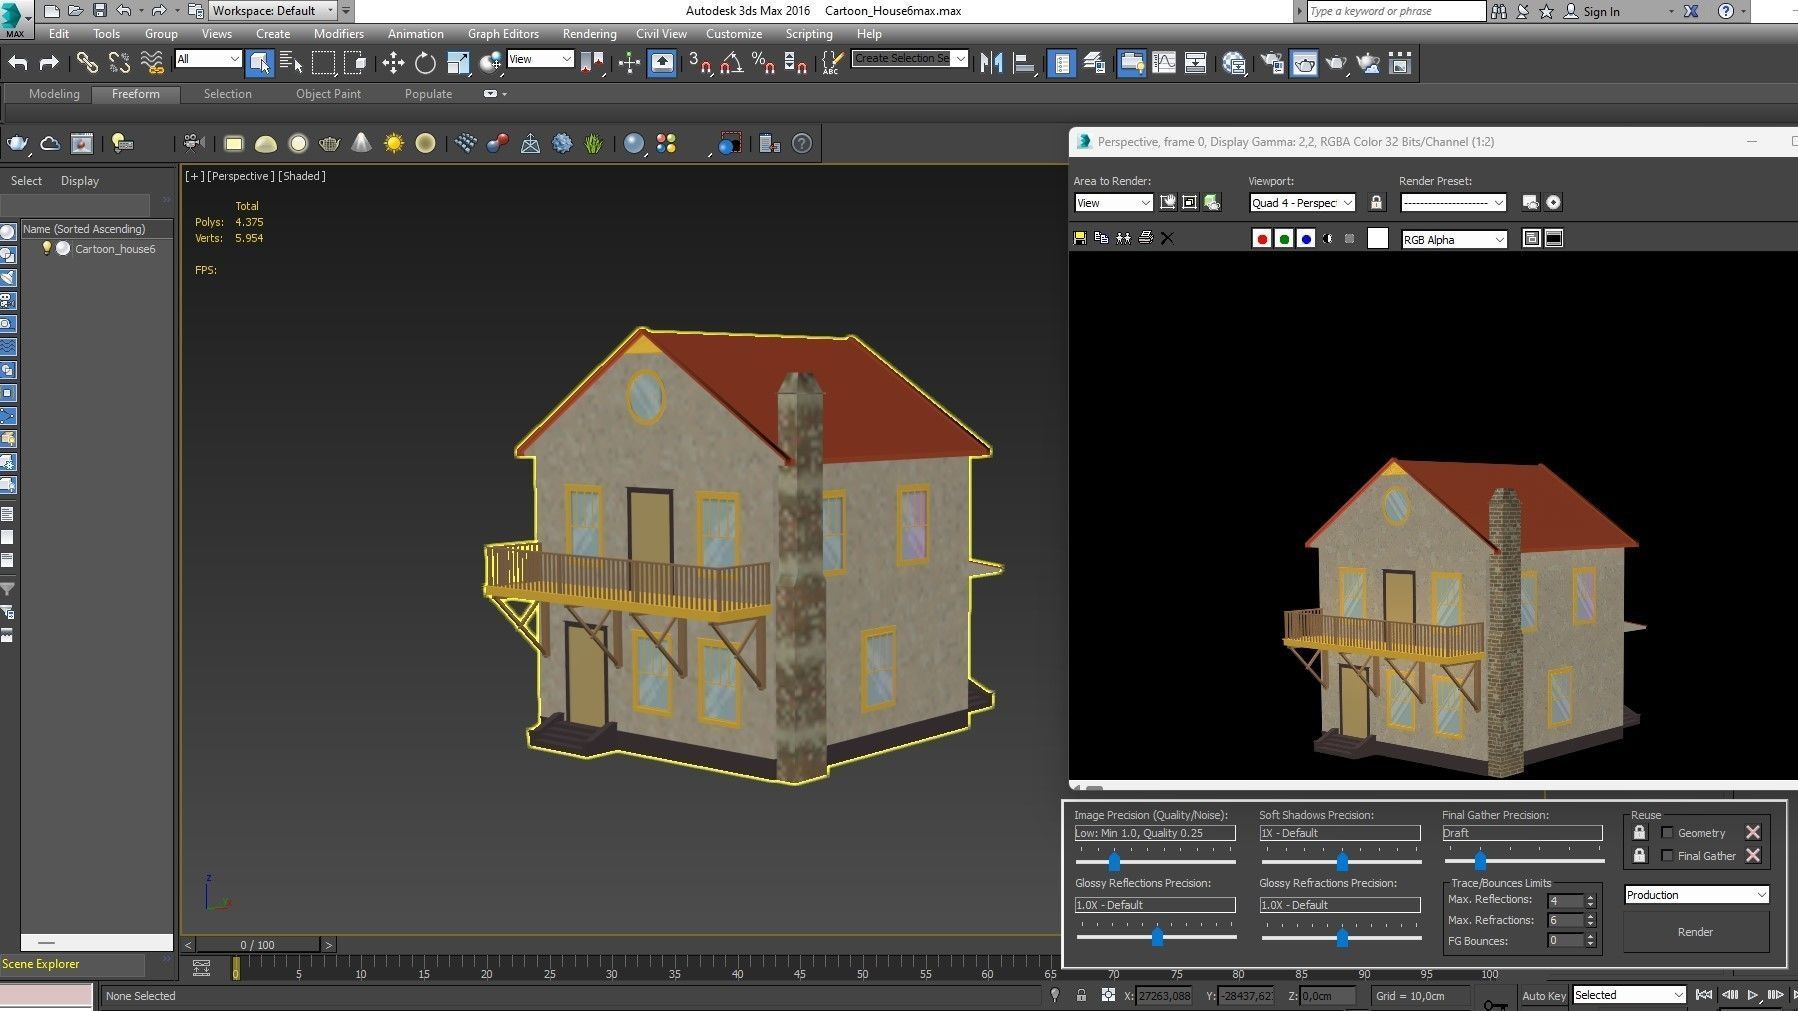Toggle Percent Snap
The width and height of the screenshot is (1798, 1011).
point(763,63)
